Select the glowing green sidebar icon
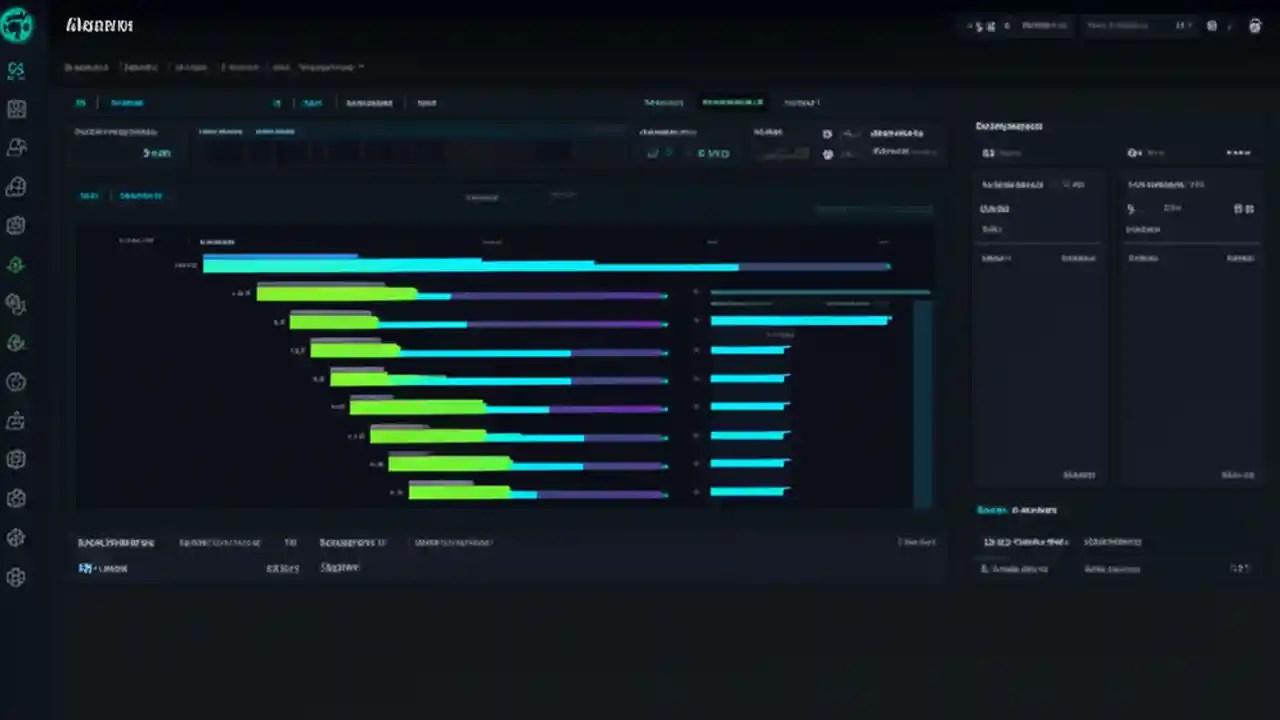Viewport: 1280px width, 720px height. [16, 264]
